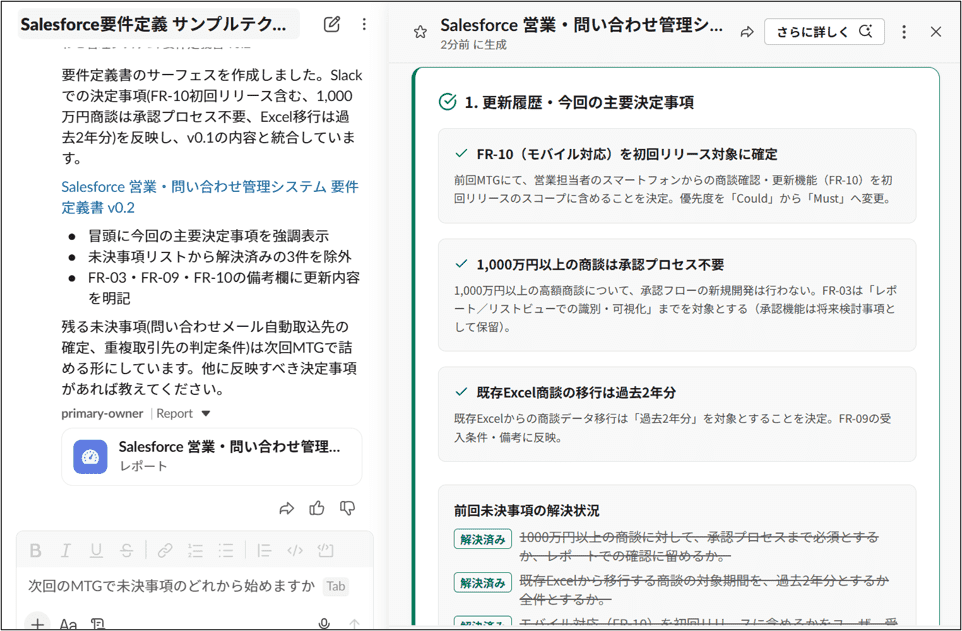The width and height of the screenshot is (962, 631).
Task: Open the report panel's more options menu
Action: click(x=904, y=32)
